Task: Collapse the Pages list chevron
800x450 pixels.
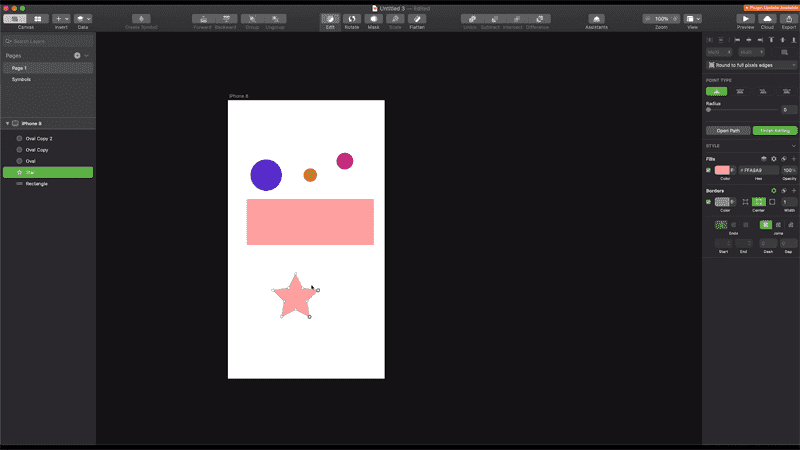Action: (87, 56)
